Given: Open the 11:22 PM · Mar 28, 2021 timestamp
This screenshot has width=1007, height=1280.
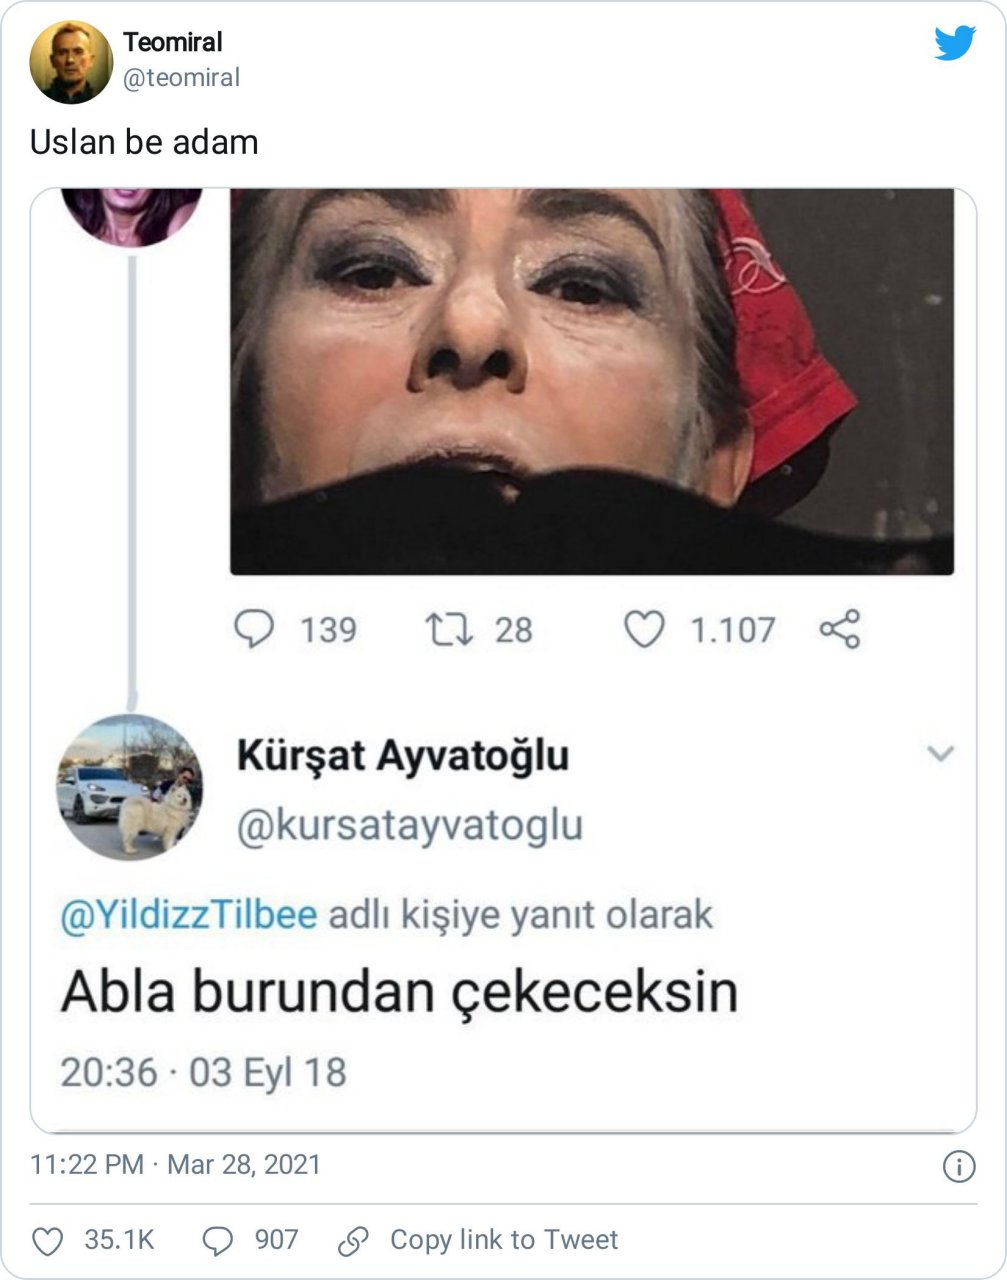Looking at the screenshot, I should pos(175,1165).
